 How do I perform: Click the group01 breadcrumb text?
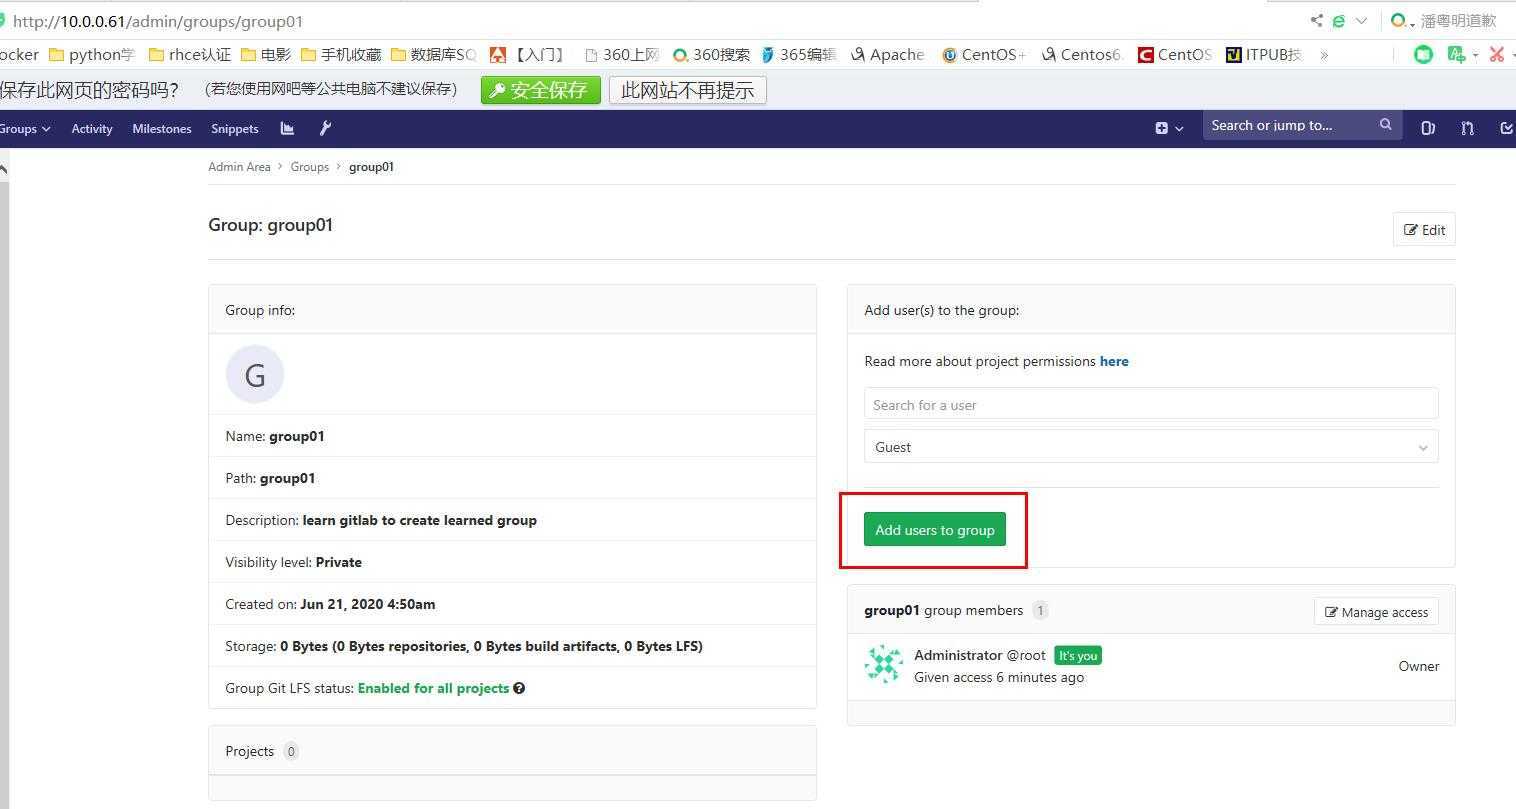pos(371,167)
